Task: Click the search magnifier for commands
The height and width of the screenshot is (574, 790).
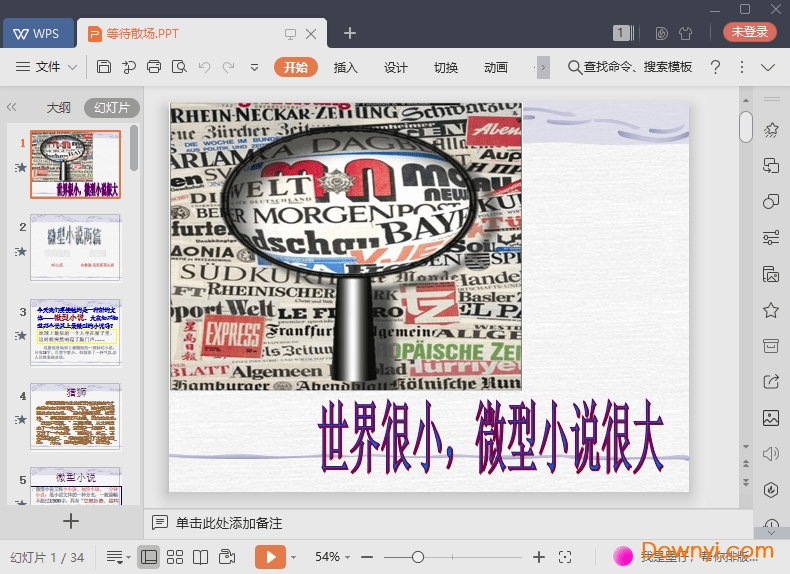Action: click(574, 67)
